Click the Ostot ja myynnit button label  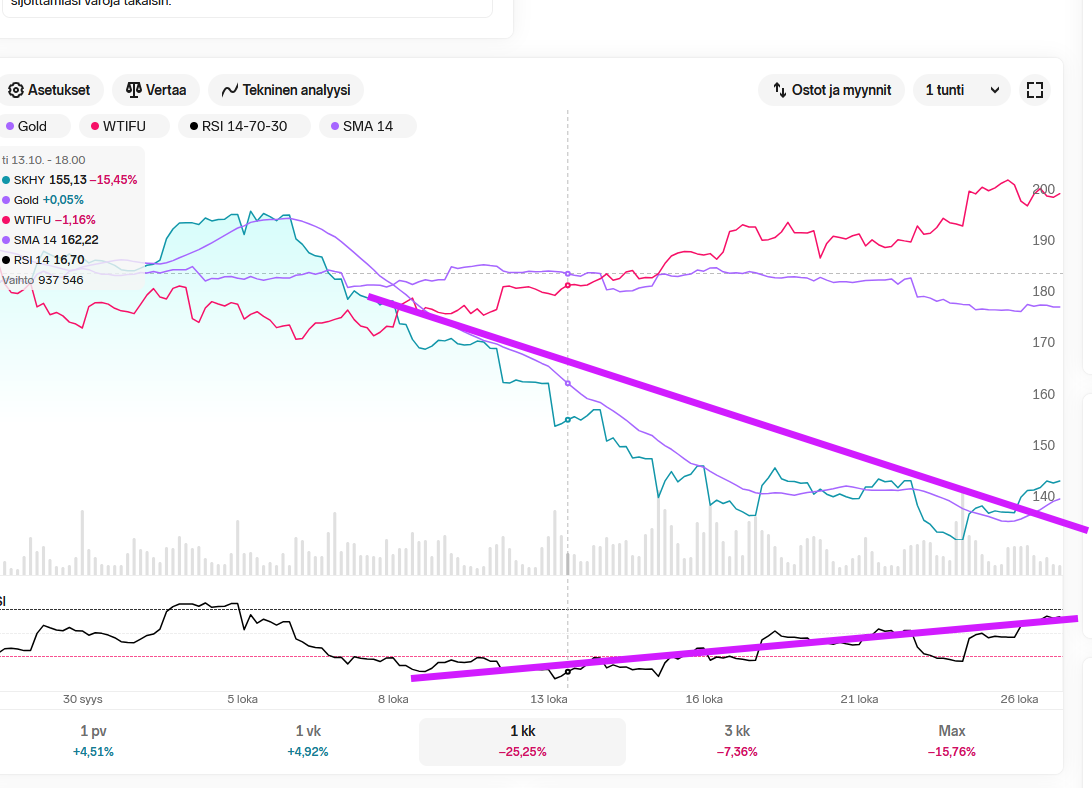click(841, 90)
